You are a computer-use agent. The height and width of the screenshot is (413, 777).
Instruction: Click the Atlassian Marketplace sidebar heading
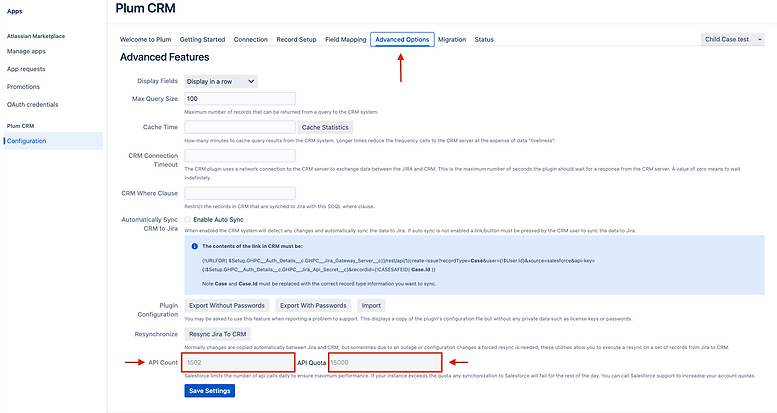click(x=36, y=36)
